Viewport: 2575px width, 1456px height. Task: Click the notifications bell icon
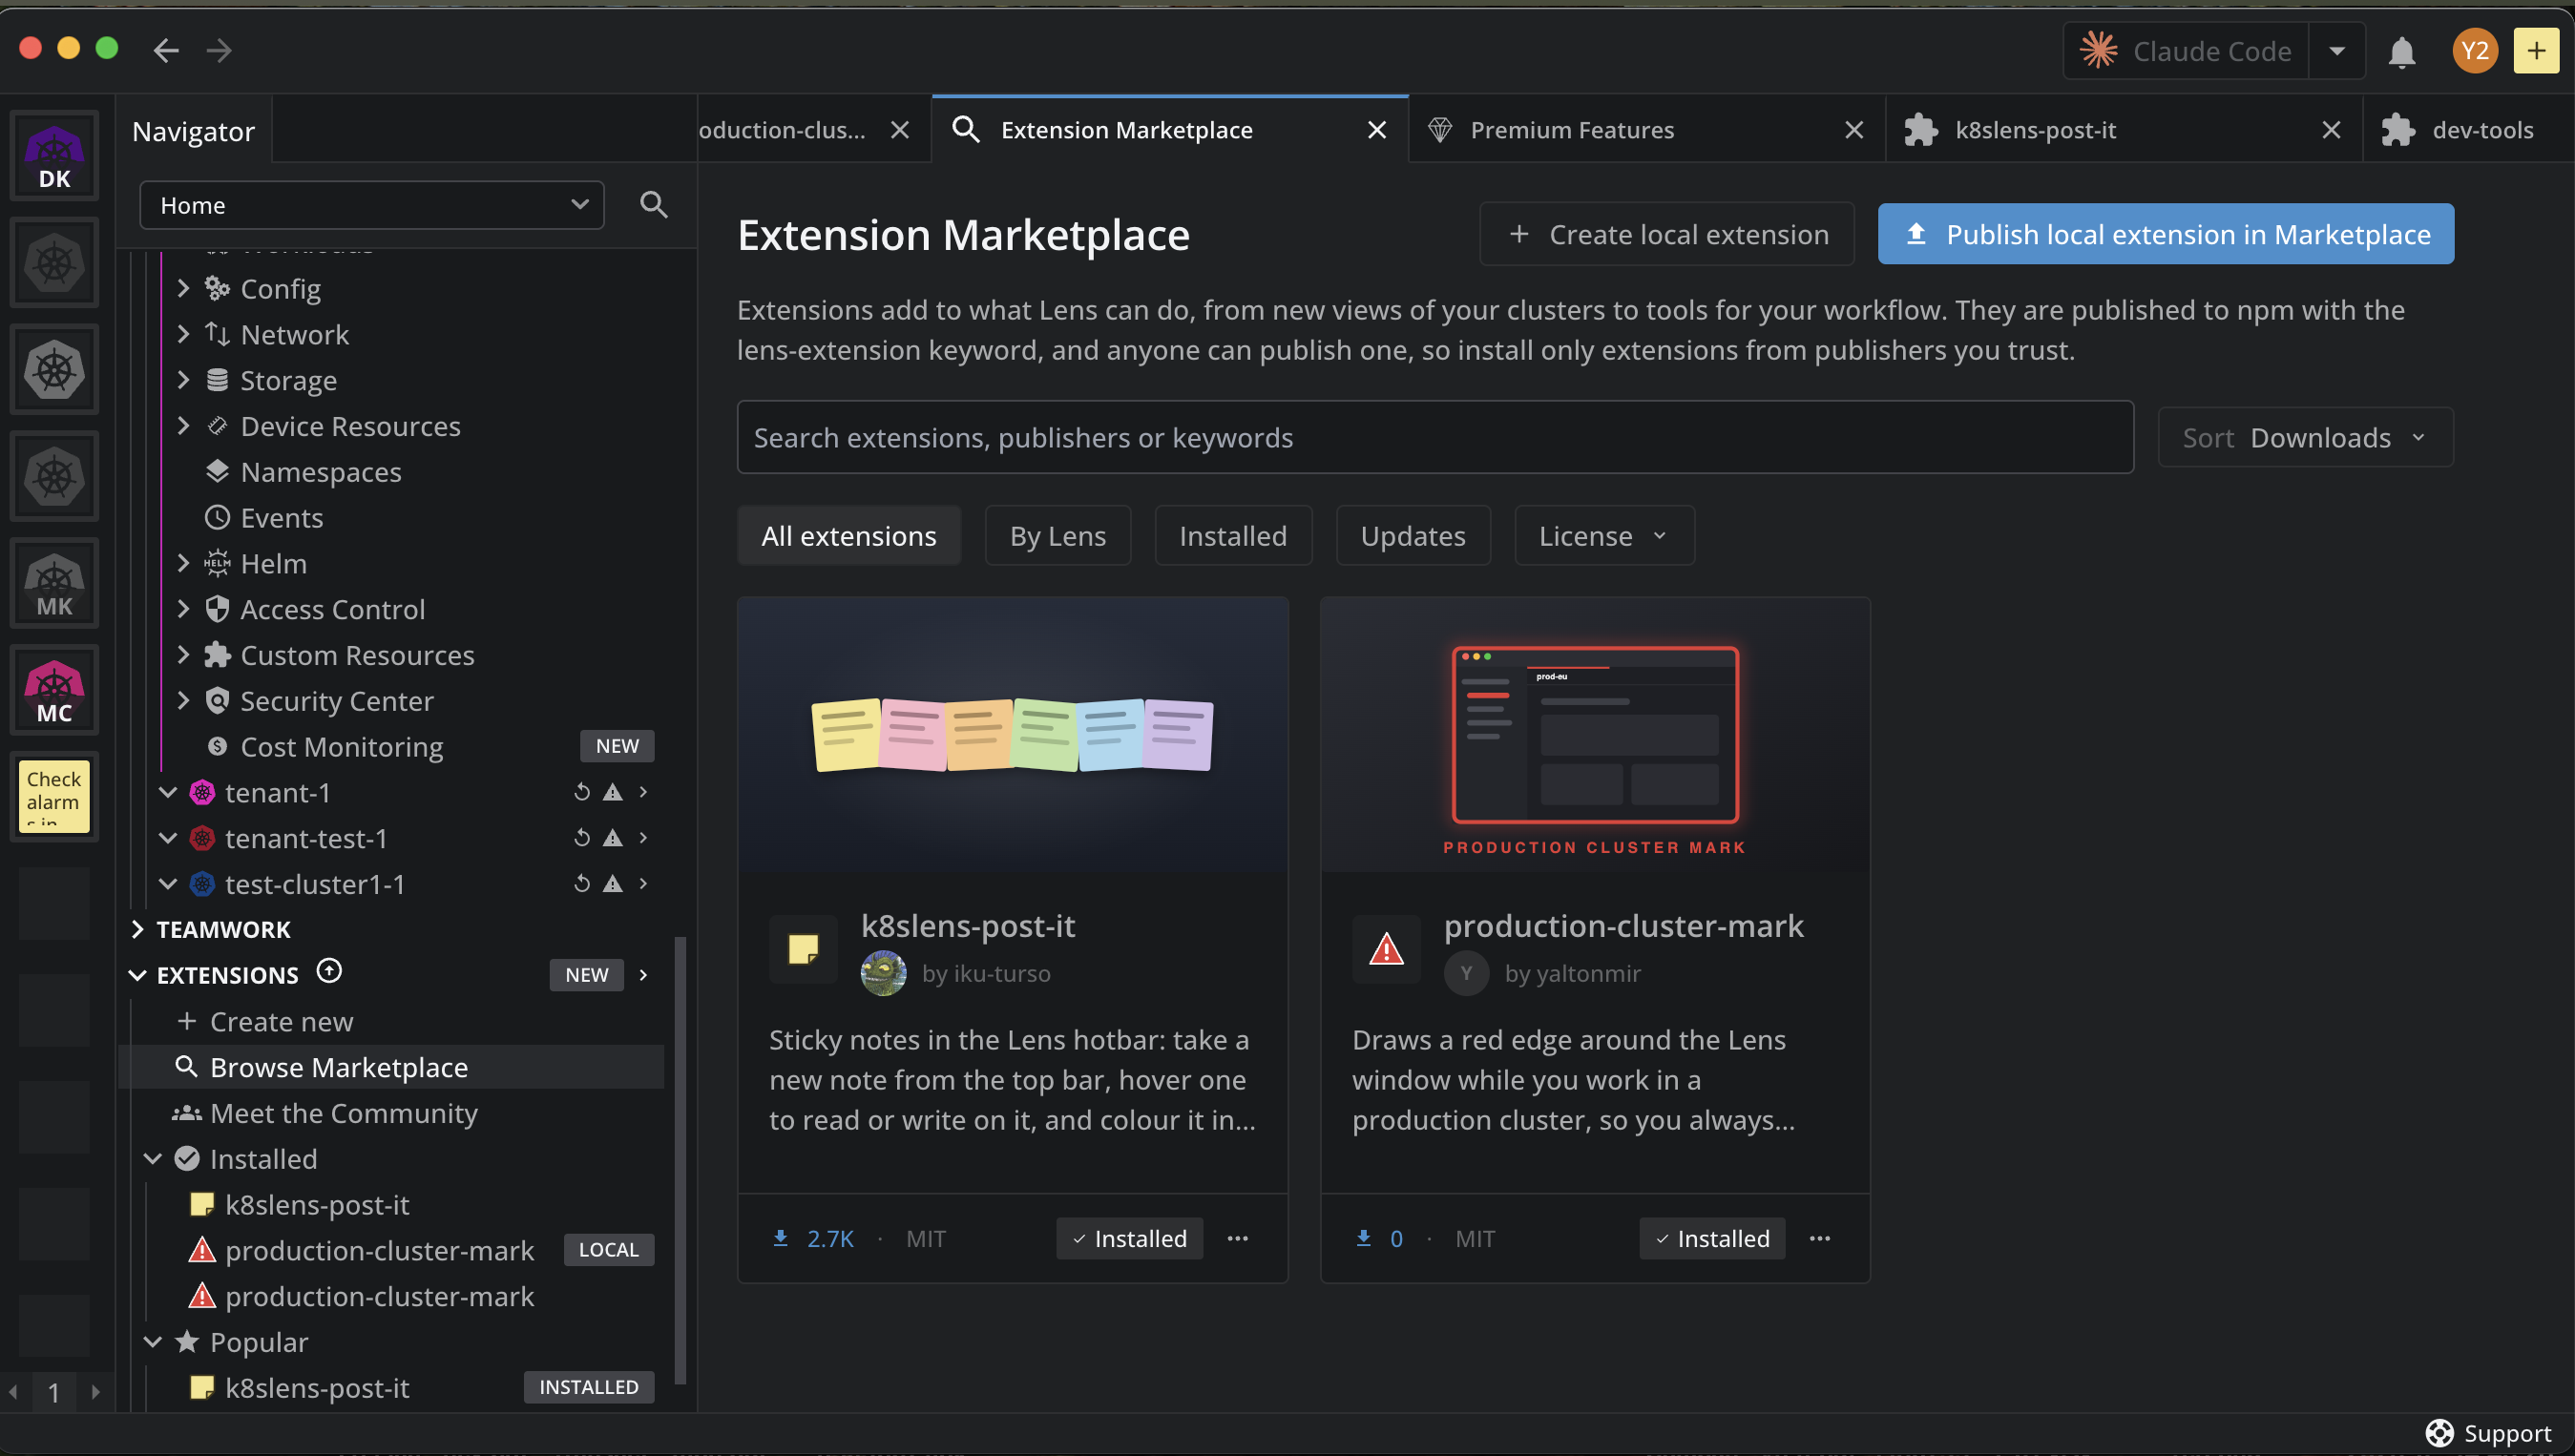[x=2401, y=51]
